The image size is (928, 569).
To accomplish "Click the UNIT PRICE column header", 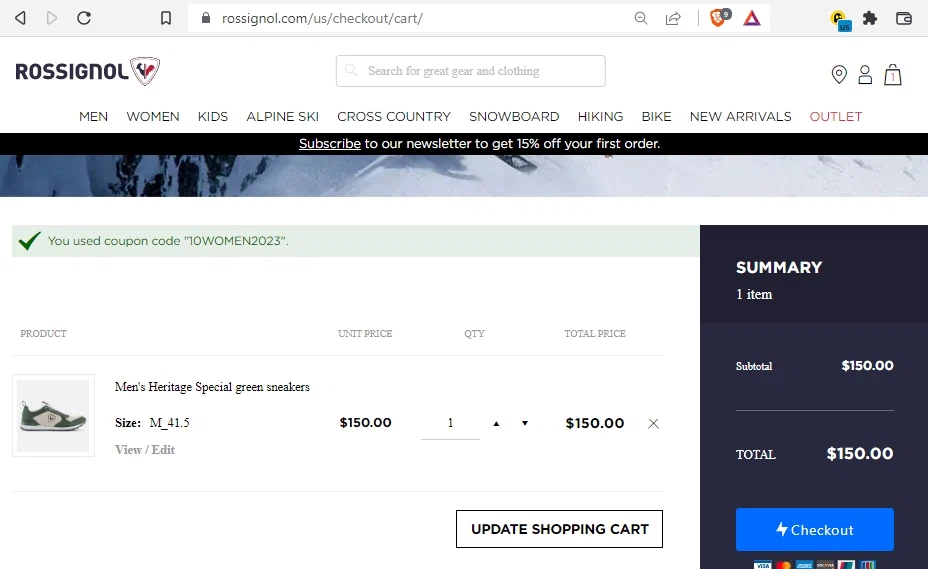I will coord(365,334).
